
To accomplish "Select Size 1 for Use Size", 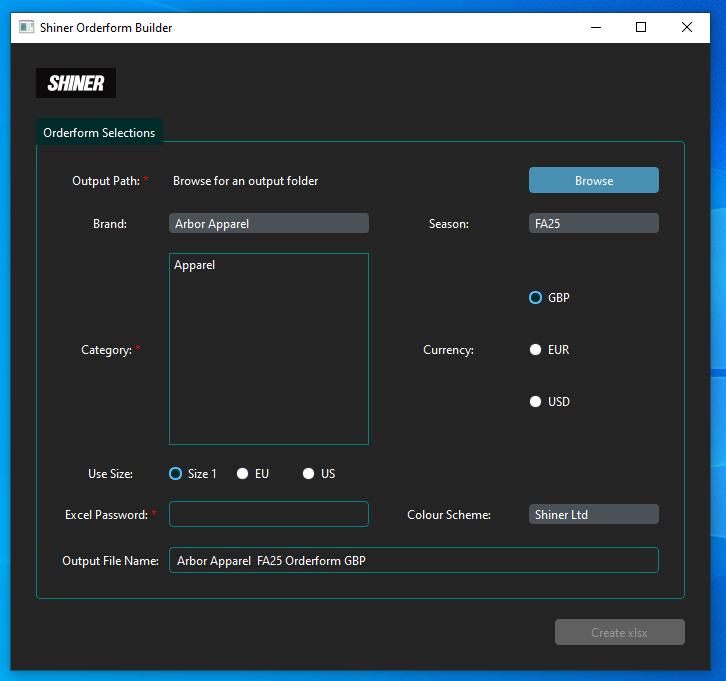I will [176, 474].
